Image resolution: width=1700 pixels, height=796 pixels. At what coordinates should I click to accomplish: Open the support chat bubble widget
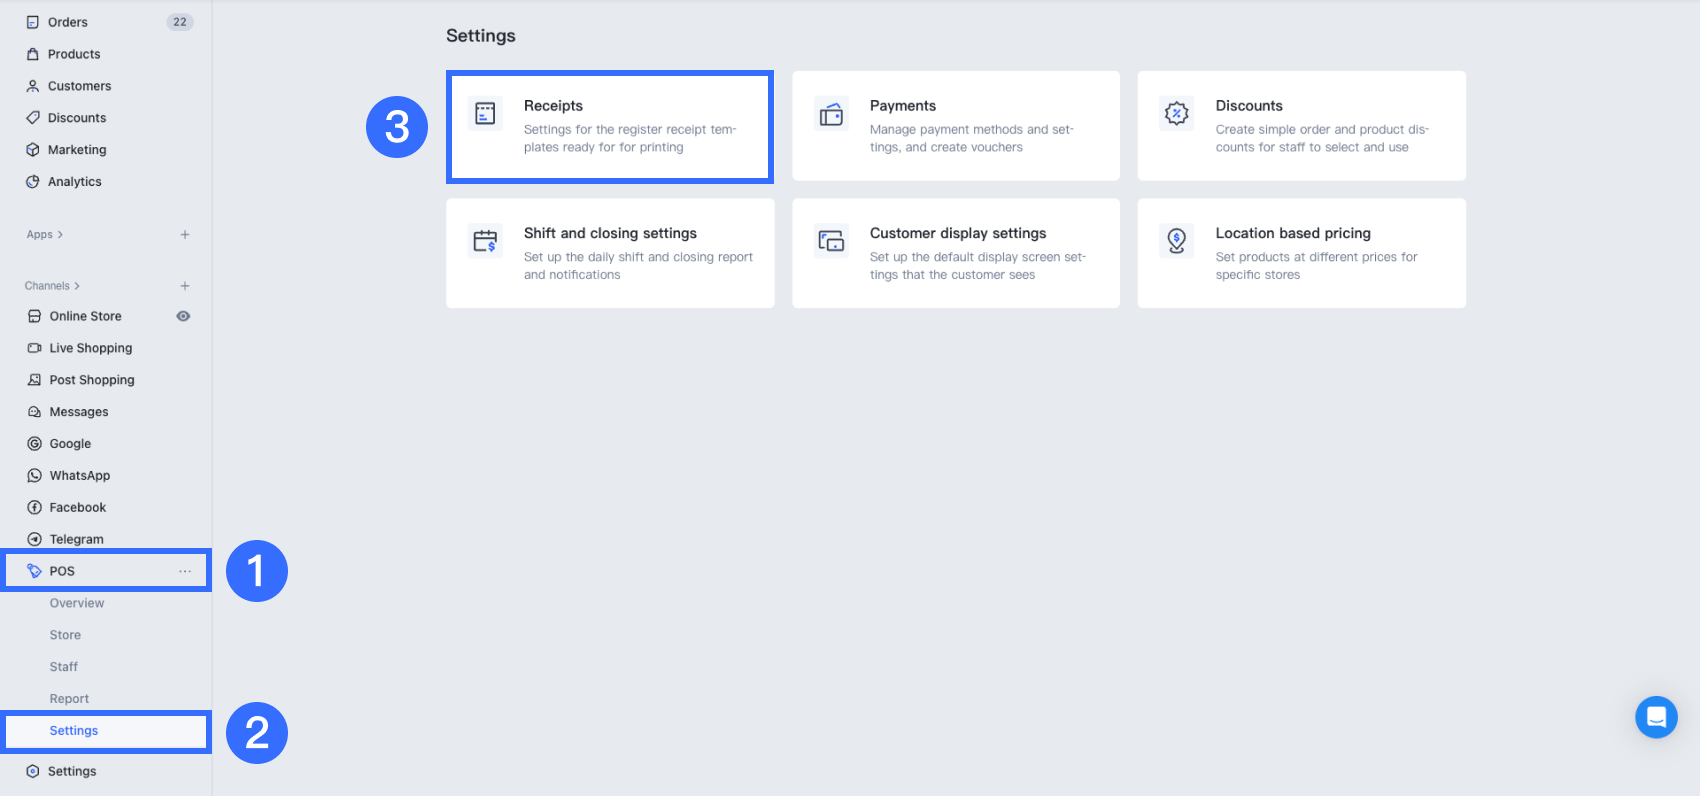pyautogui.click(x=1656, y=717)
